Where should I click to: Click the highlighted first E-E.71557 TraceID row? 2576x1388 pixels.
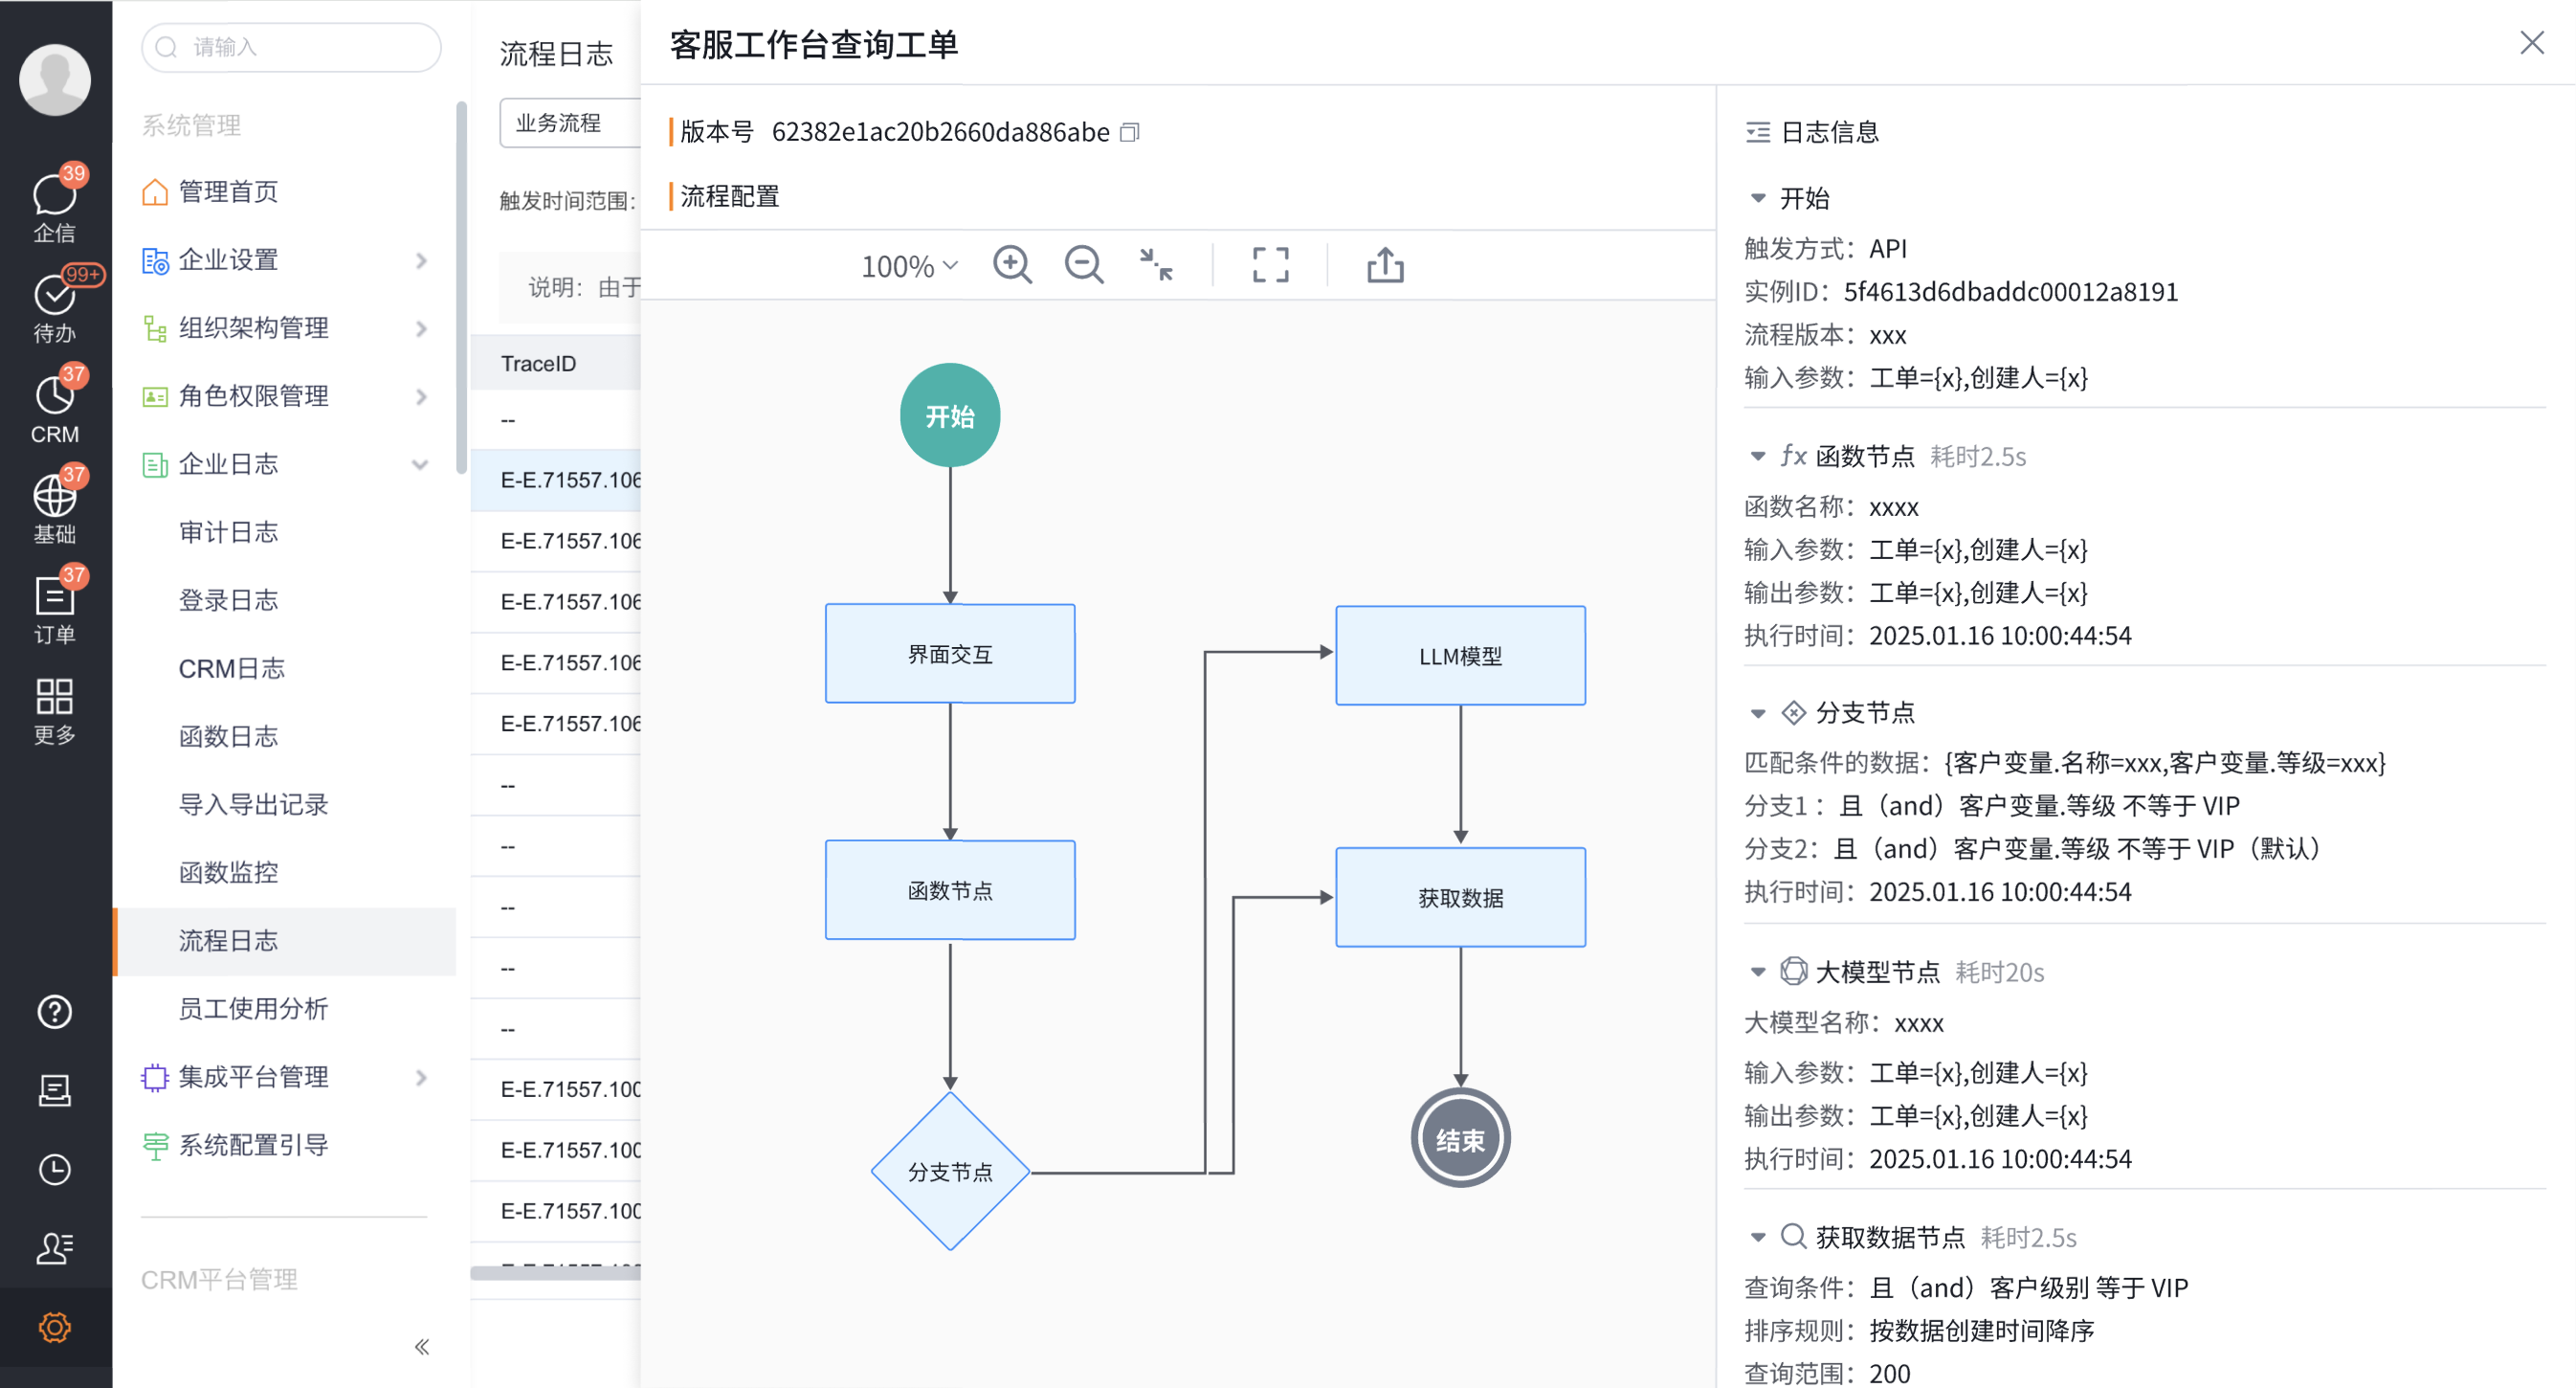(555, 480)
